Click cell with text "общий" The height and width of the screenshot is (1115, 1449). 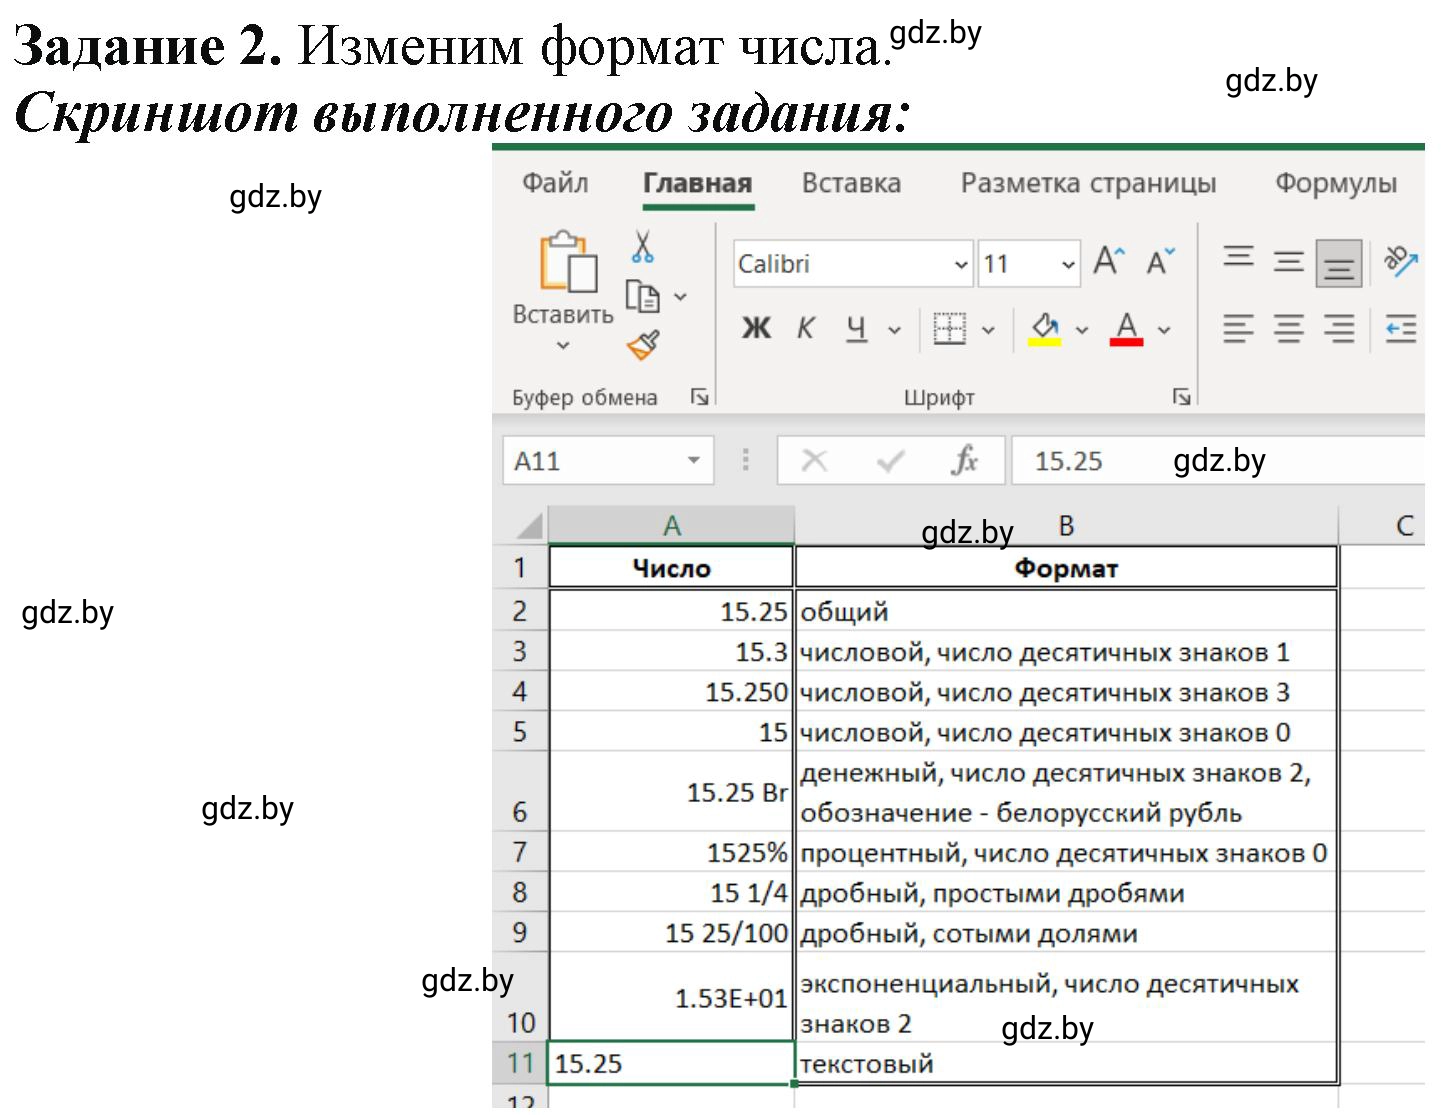(x=1066, y=611)
